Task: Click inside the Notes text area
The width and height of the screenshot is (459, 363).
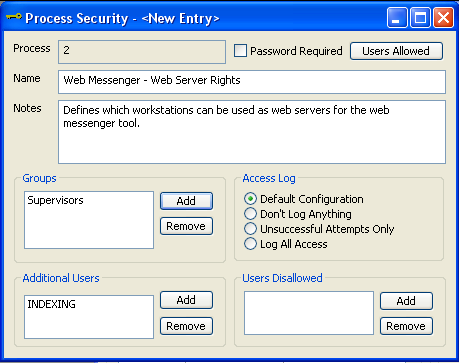Action: [252, 132]
